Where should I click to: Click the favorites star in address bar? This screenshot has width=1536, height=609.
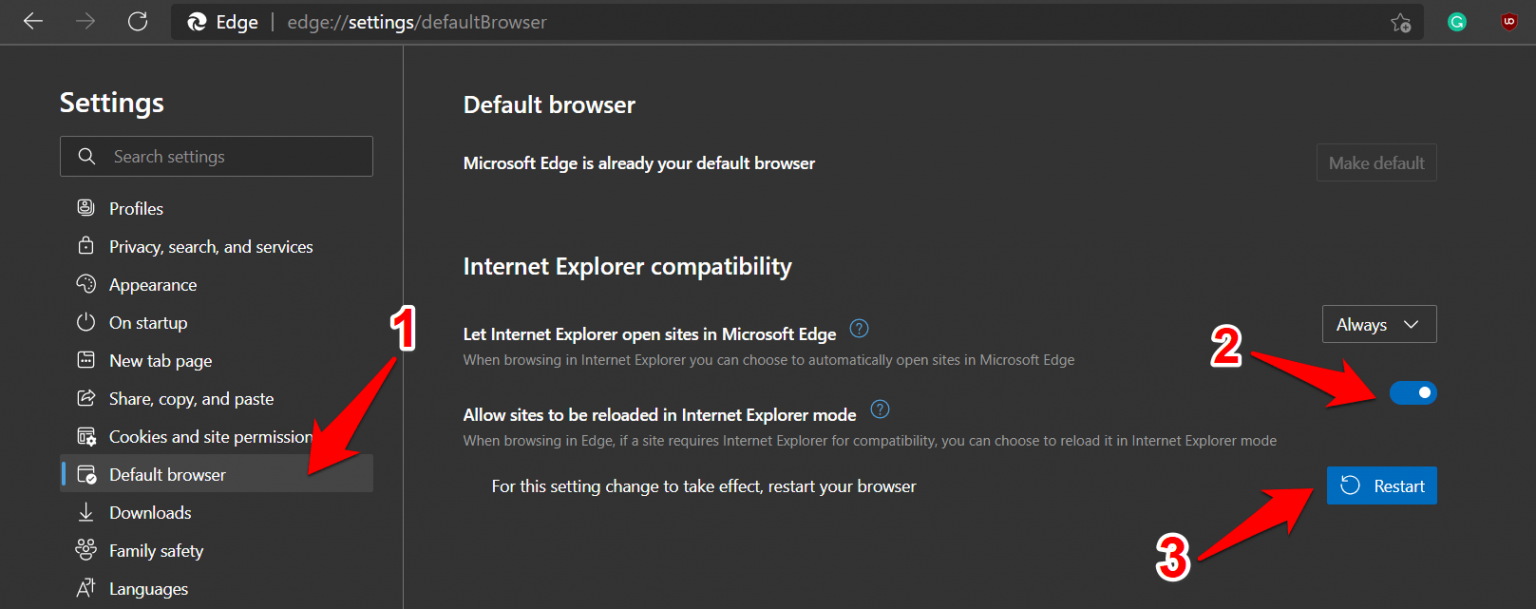pos(1400,21)
